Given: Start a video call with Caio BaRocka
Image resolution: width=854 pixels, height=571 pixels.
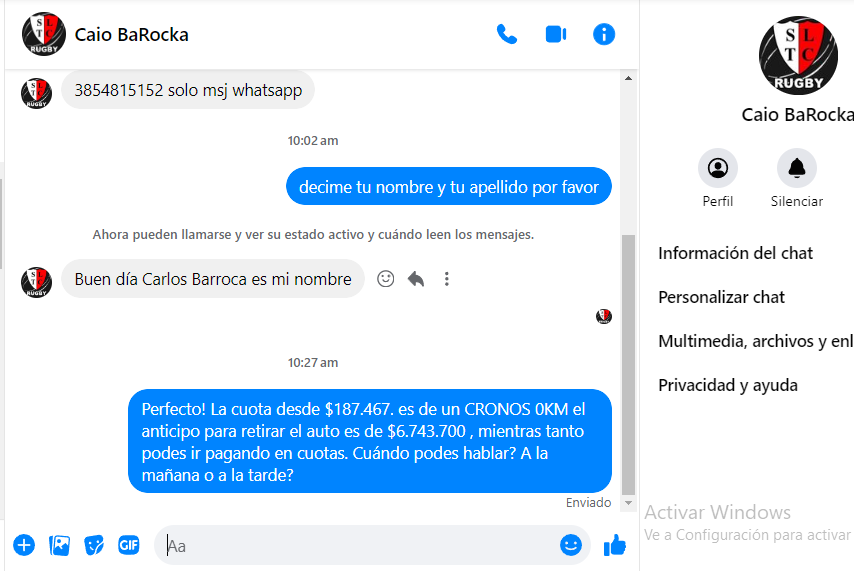Looking at the screenshot, I should (x=556, y=34).
